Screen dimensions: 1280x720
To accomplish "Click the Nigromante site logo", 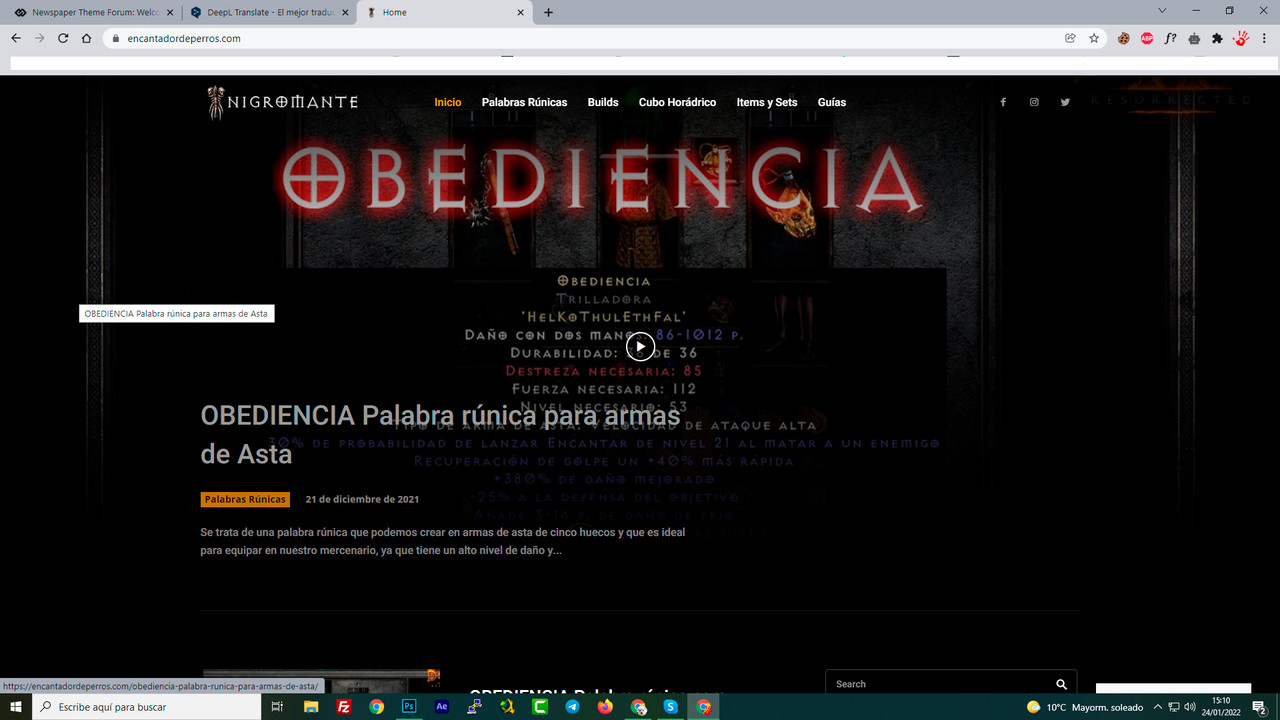I will [x=282, y=102].
